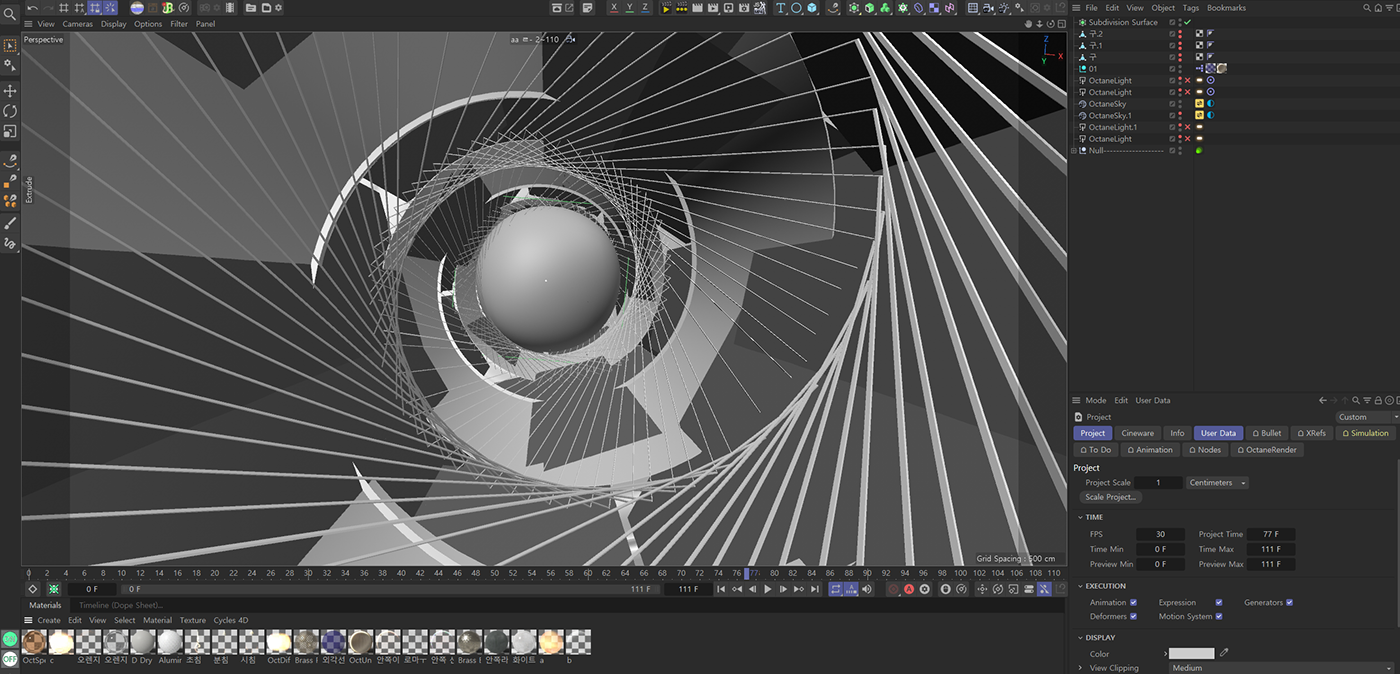
Task: Toggle the Subdivision Surface green enable checkmark
Action: [1188, 22]
